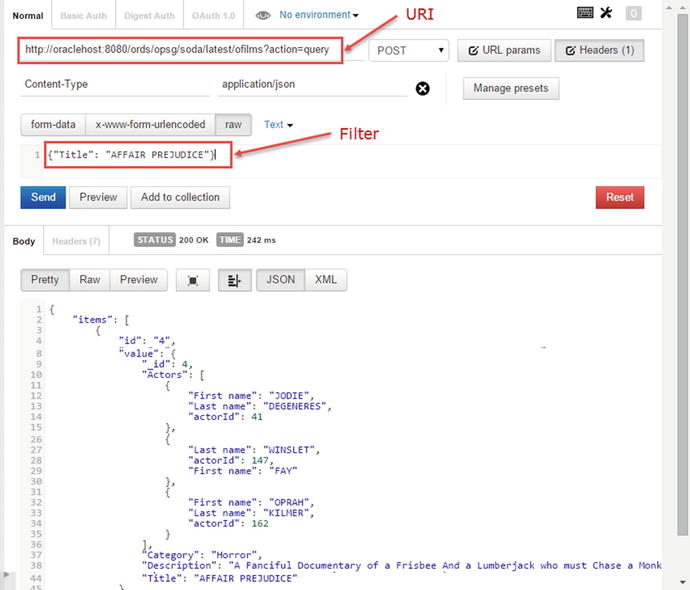The width and height of the screenshot is (690, 590).
Task: Click the "items" key in response
Action: (92, 320)
